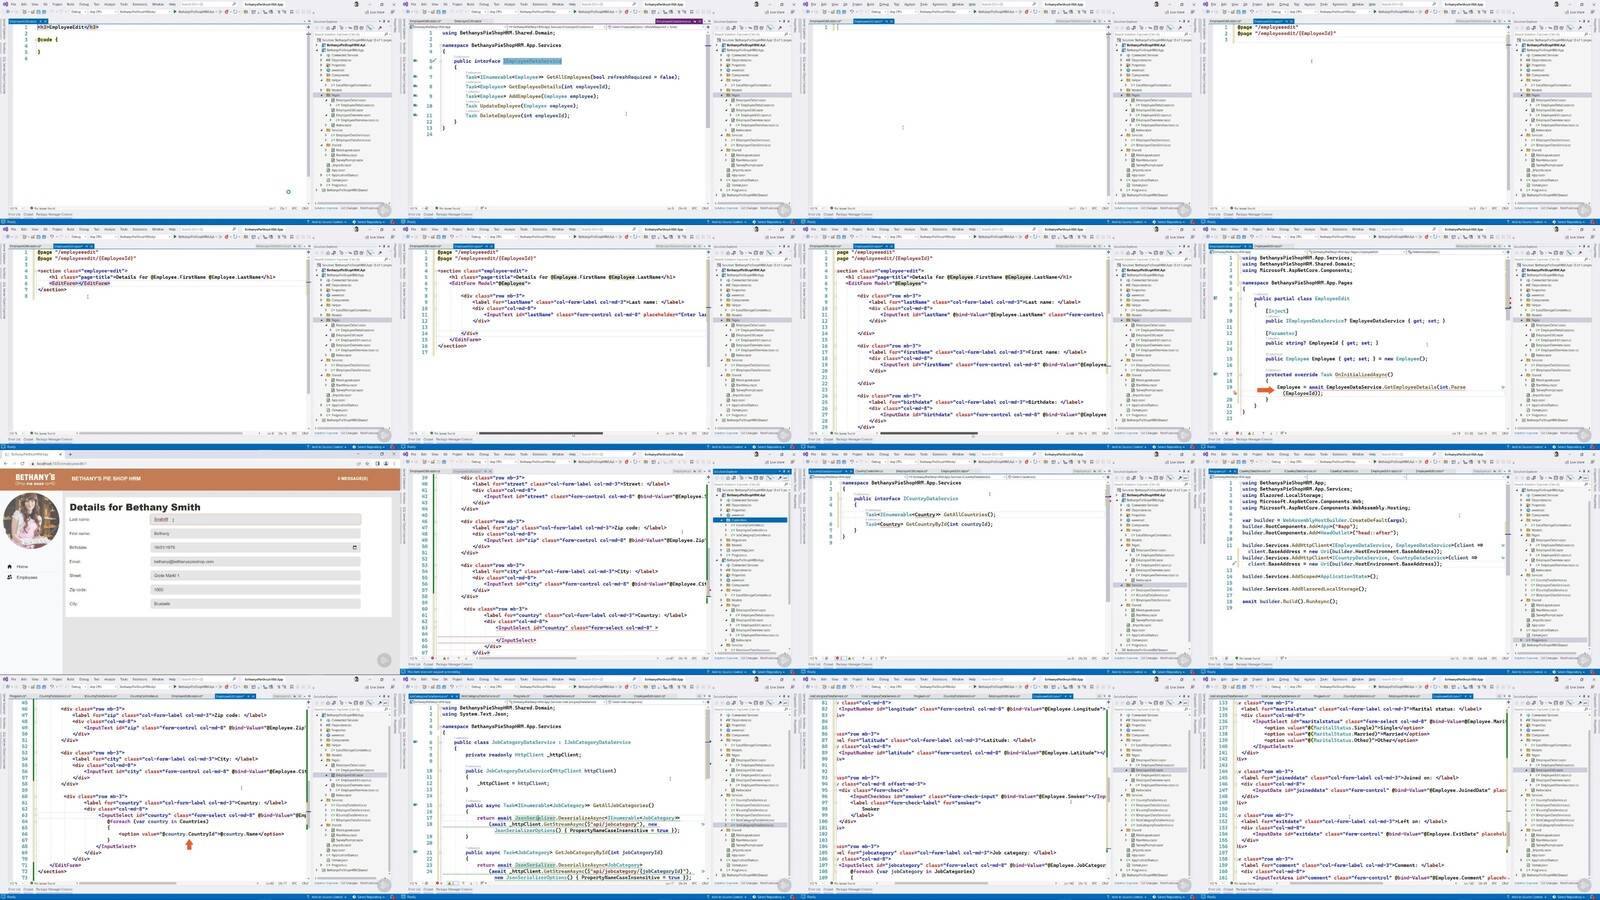Click the messages link in the orange header
The image size is (1600, 900).
tap(352, 479)
